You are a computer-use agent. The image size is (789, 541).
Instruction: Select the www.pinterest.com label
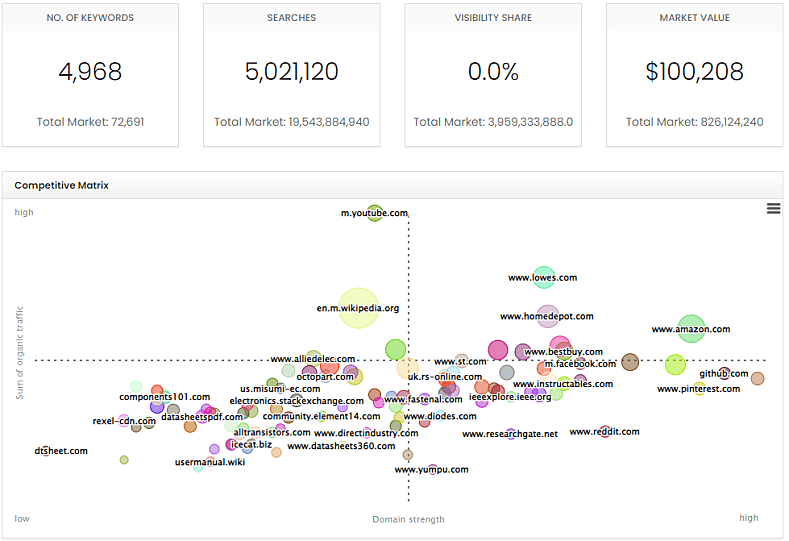[x=698, y=389]
